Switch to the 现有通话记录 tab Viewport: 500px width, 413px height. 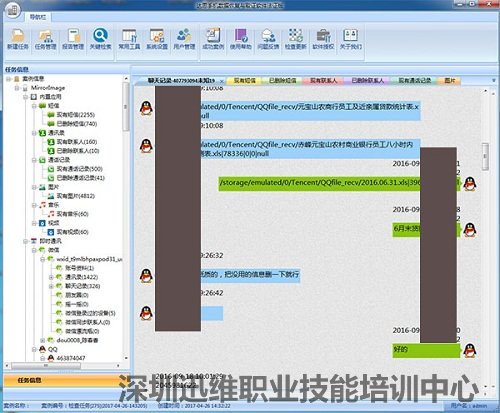tap(415, 81)
